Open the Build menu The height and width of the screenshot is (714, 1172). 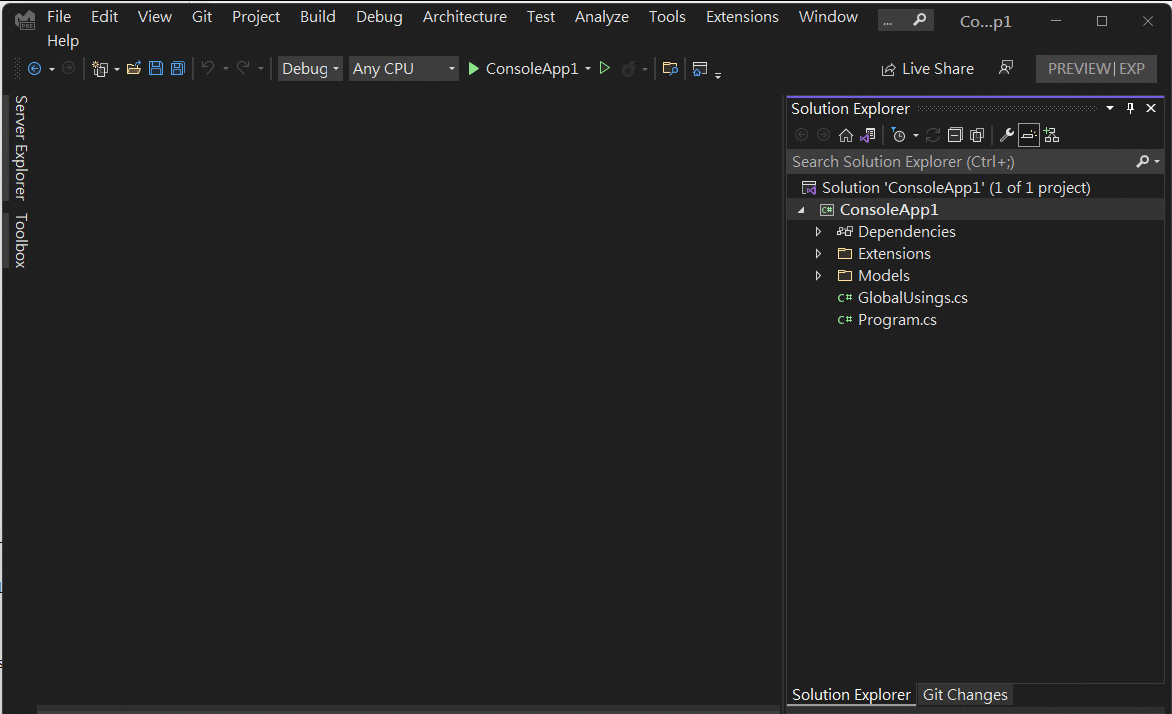click(318, 16)
